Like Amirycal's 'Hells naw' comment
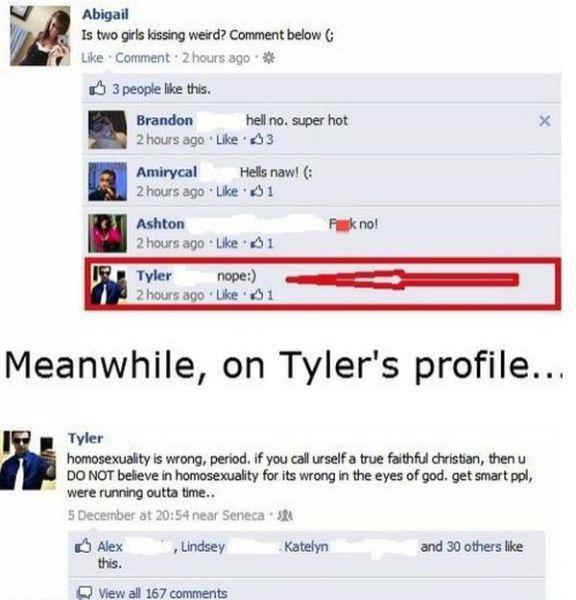 (x=227, y=191)
